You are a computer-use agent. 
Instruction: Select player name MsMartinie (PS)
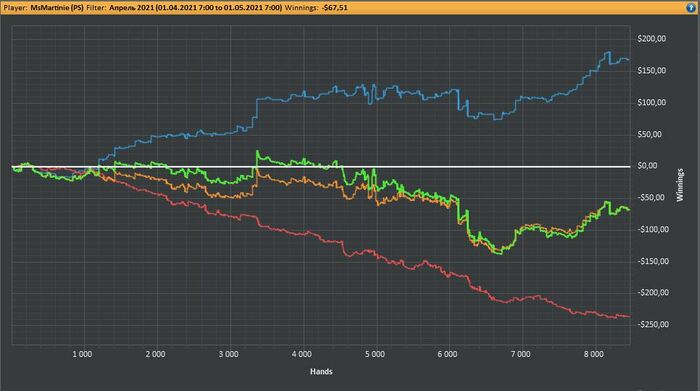57,8
